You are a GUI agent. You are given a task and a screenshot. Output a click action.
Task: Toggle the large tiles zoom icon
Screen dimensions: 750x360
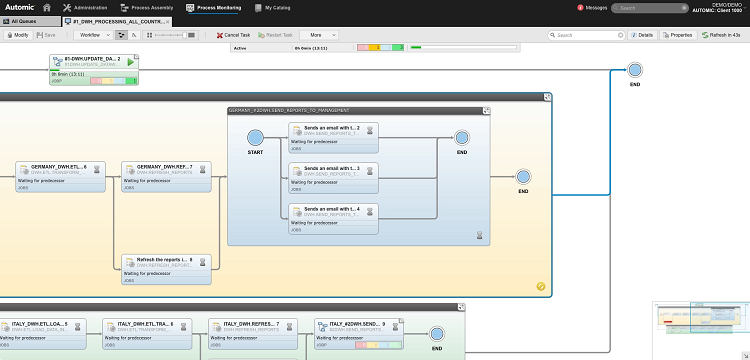[x=192, y=35]
